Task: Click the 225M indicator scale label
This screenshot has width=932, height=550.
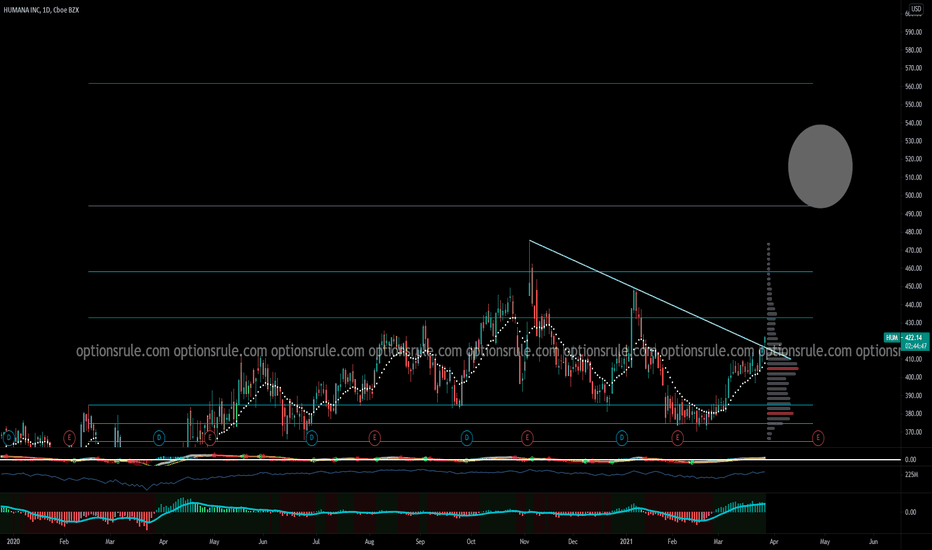Action: coord(911,474)
